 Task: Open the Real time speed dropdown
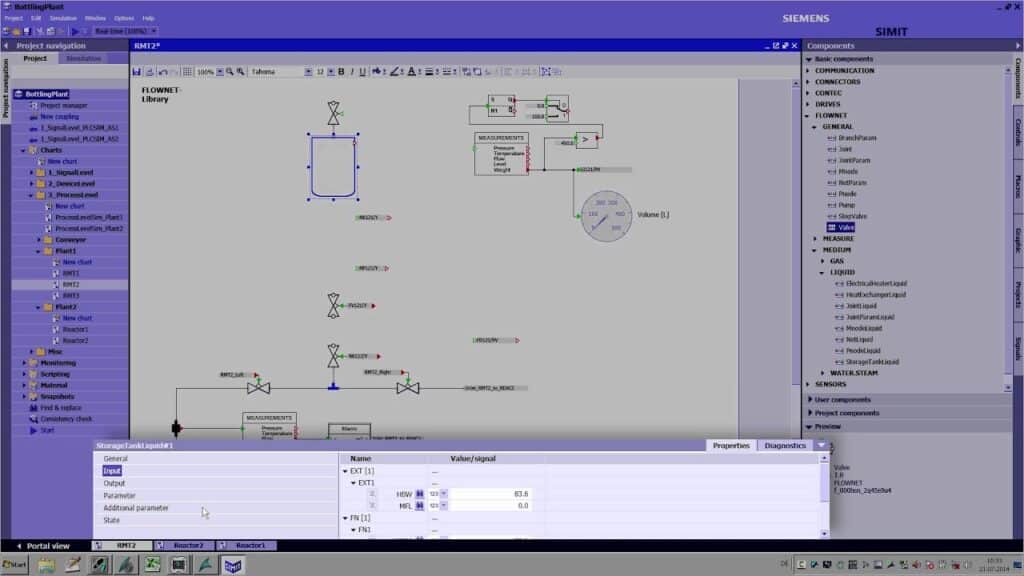(x=154, y=31)
